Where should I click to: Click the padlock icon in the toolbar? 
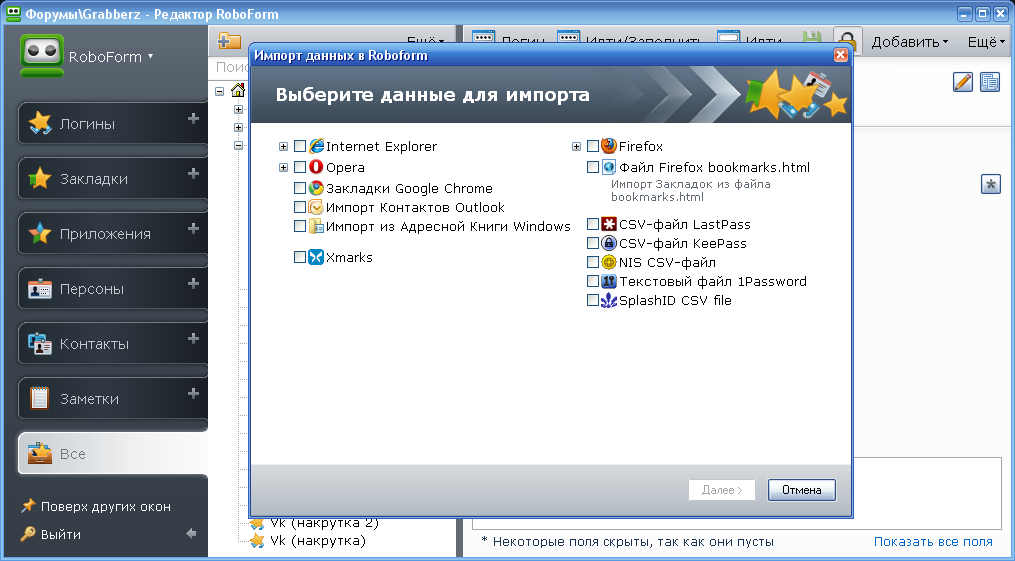click(847, 40)
